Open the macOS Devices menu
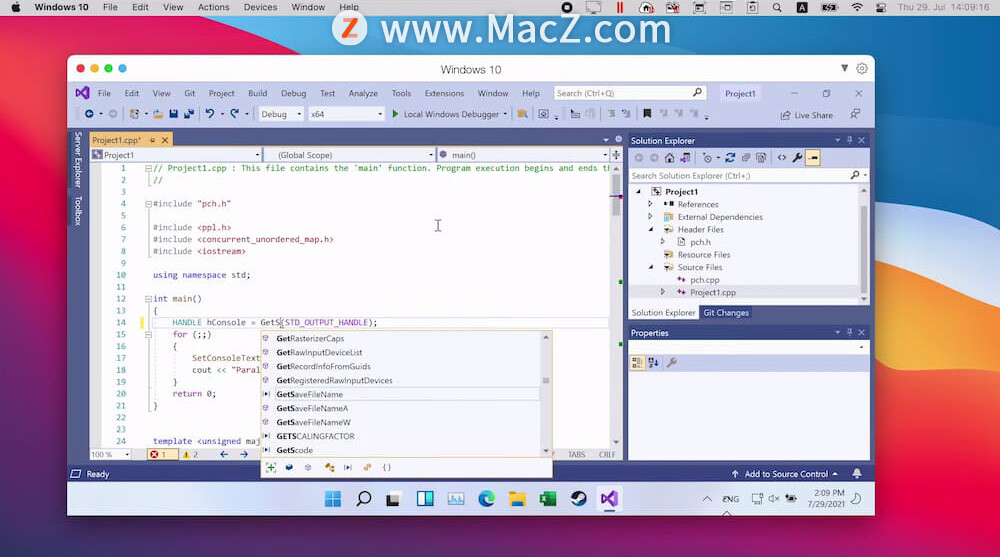1000x557 pixels. [x=260, y=7]
